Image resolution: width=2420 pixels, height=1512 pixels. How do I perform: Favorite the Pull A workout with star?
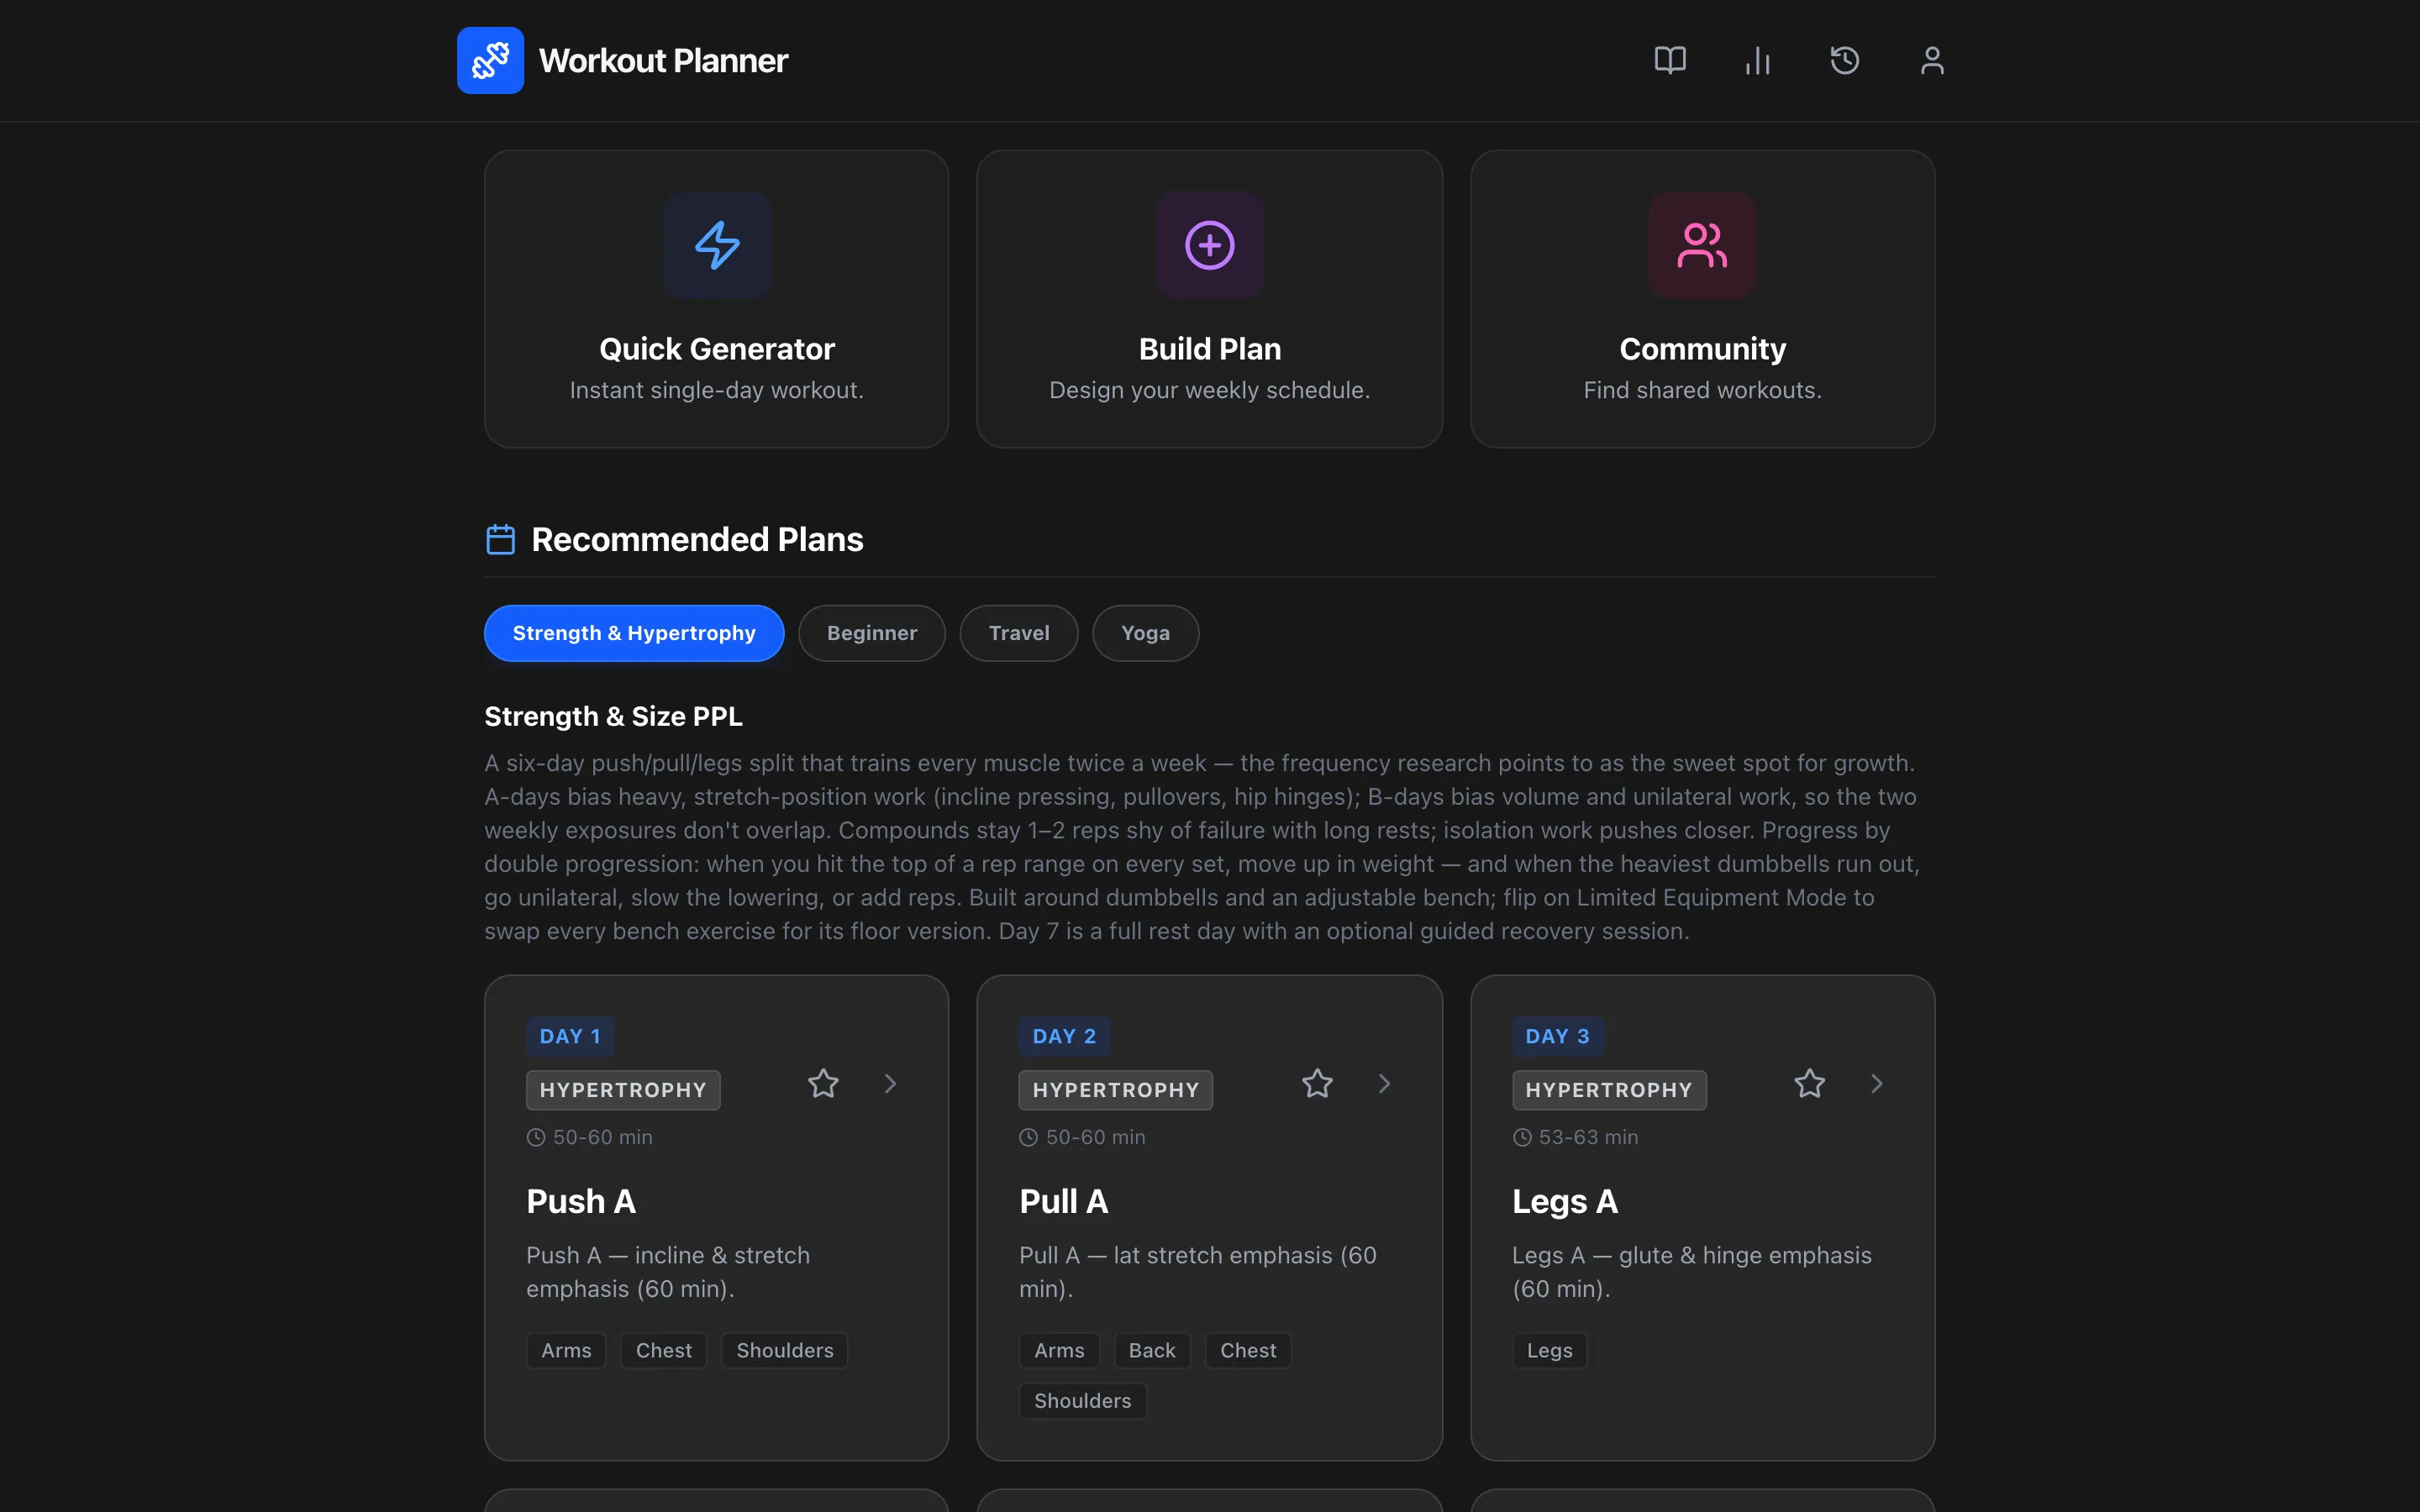(x=1317, y=1084)
